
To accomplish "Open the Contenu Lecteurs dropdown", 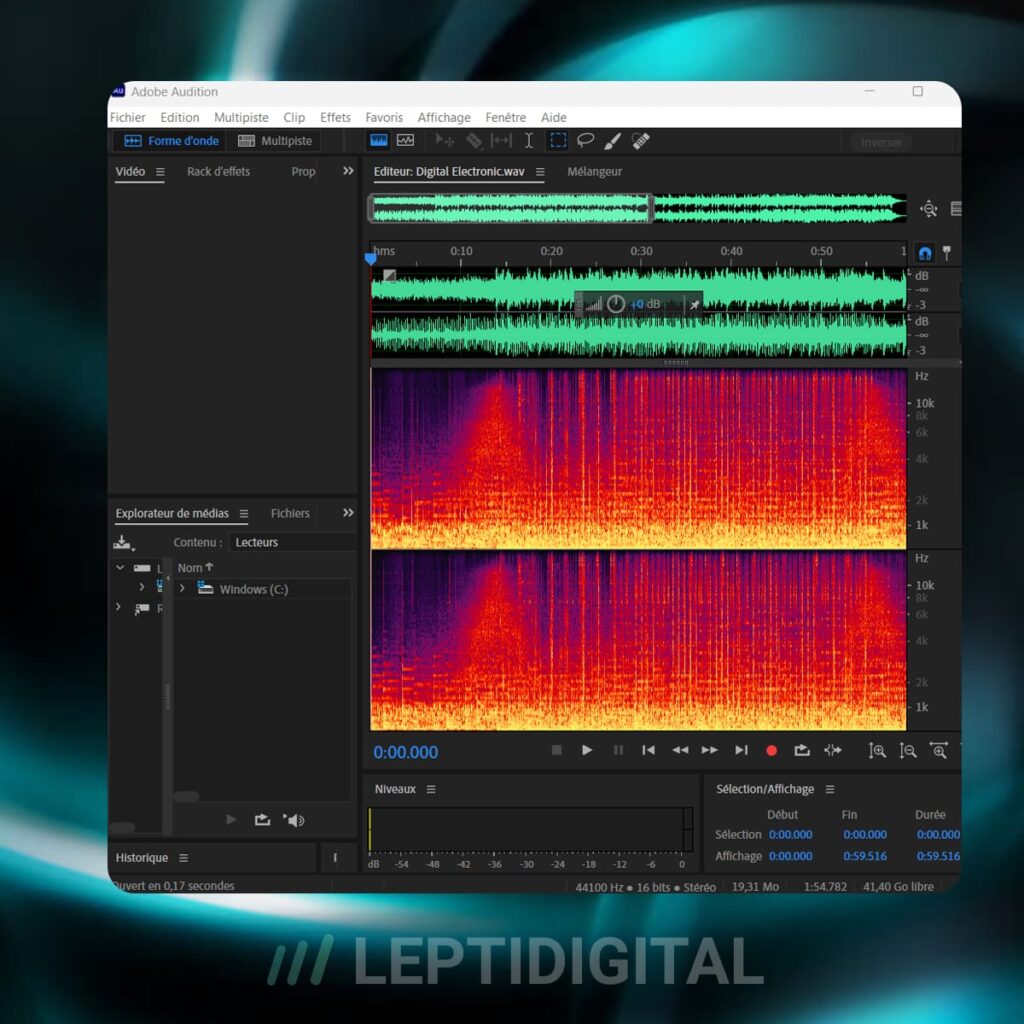I will 293,542.
